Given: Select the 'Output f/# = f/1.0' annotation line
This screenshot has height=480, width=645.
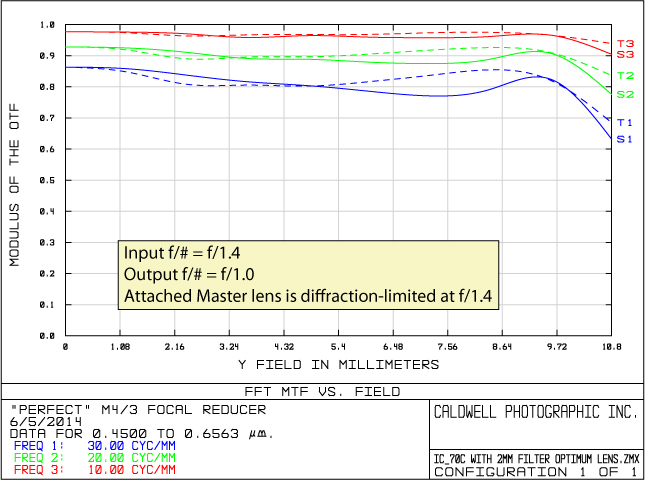Looking at the screenshot, I should (186, 274).
